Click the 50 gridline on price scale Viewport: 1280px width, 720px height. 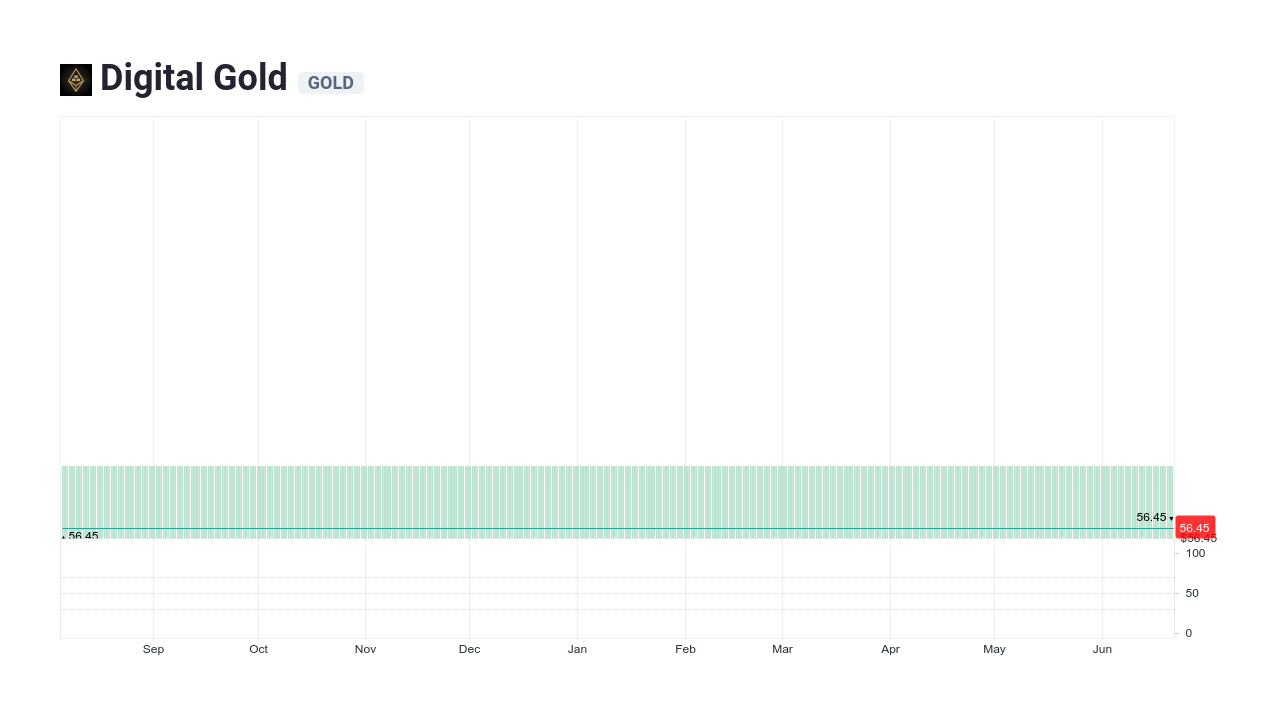[1191, 593]
